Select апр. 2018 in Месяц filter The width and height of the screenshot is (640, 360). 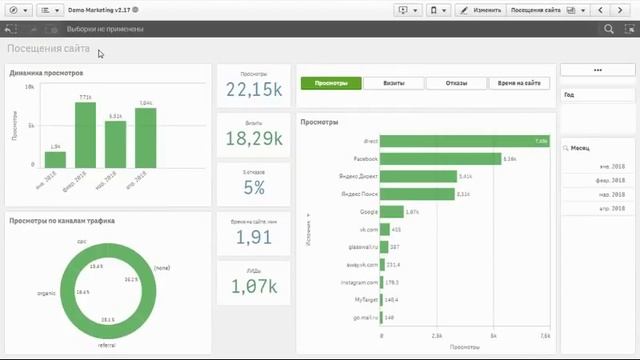click(x=598, y=209)
